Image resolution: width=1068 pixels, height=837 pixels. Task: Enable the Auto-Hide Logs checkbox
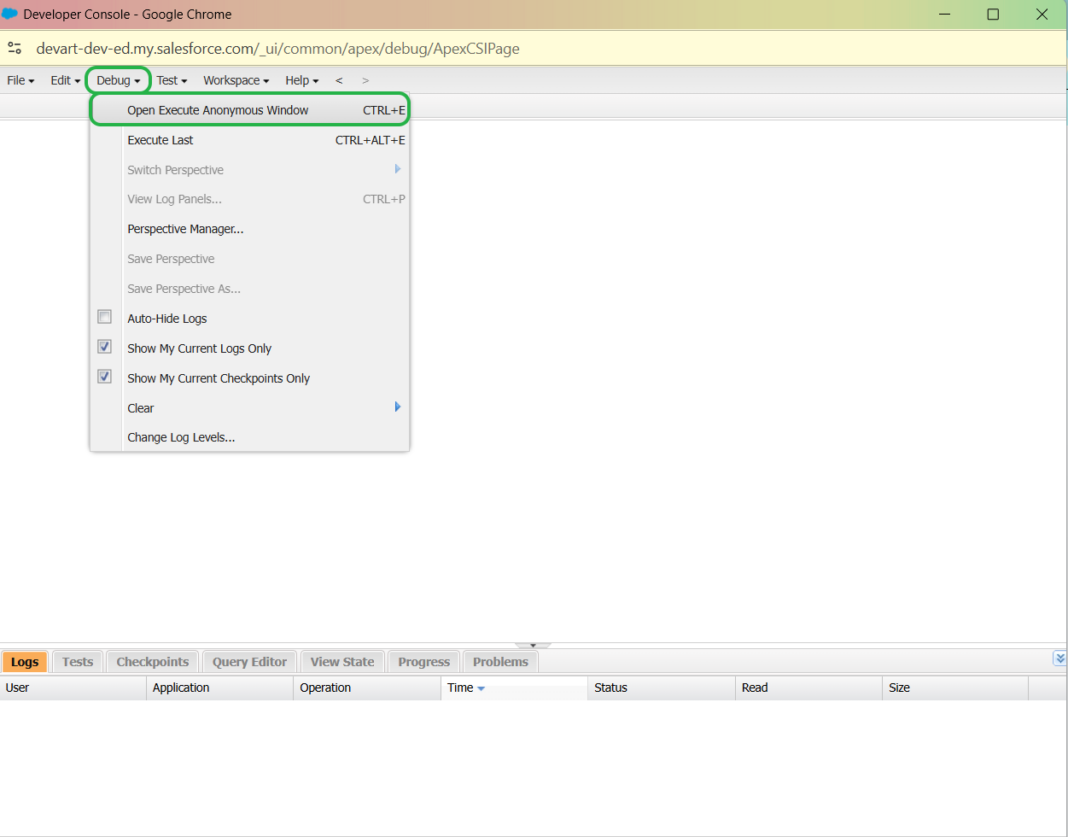pos(104,316)
